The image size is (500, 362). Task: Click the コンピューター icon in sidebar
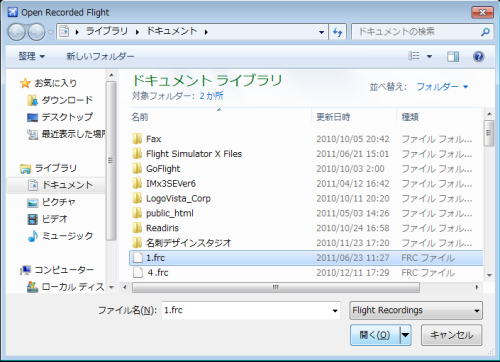pyautogui.click(x=25, y=270)
